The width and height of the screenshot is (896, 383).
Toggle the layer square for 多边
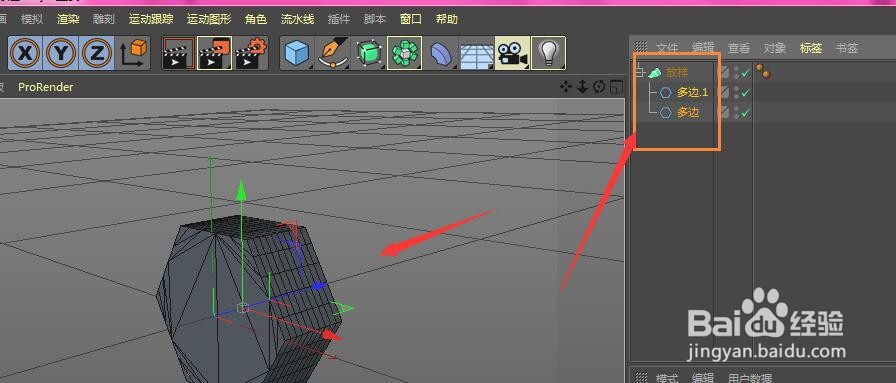tap(724, 112)
